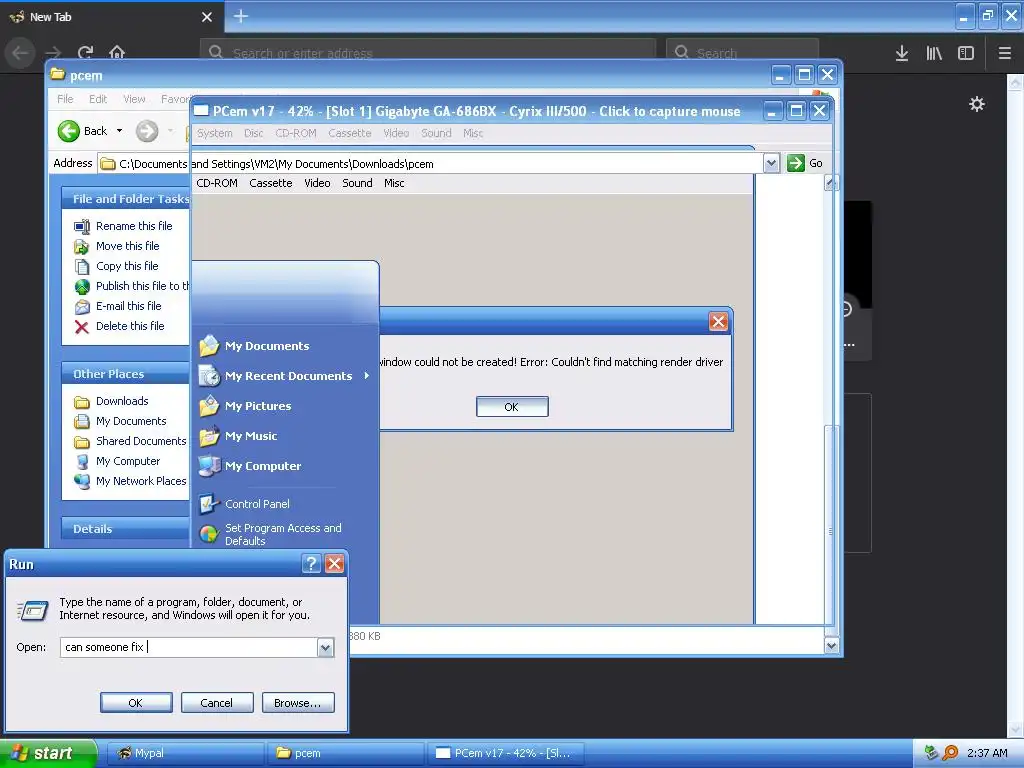This screenshot has height=768, width=1024.
Task: Click Rename this file icon
Action: 82,227
